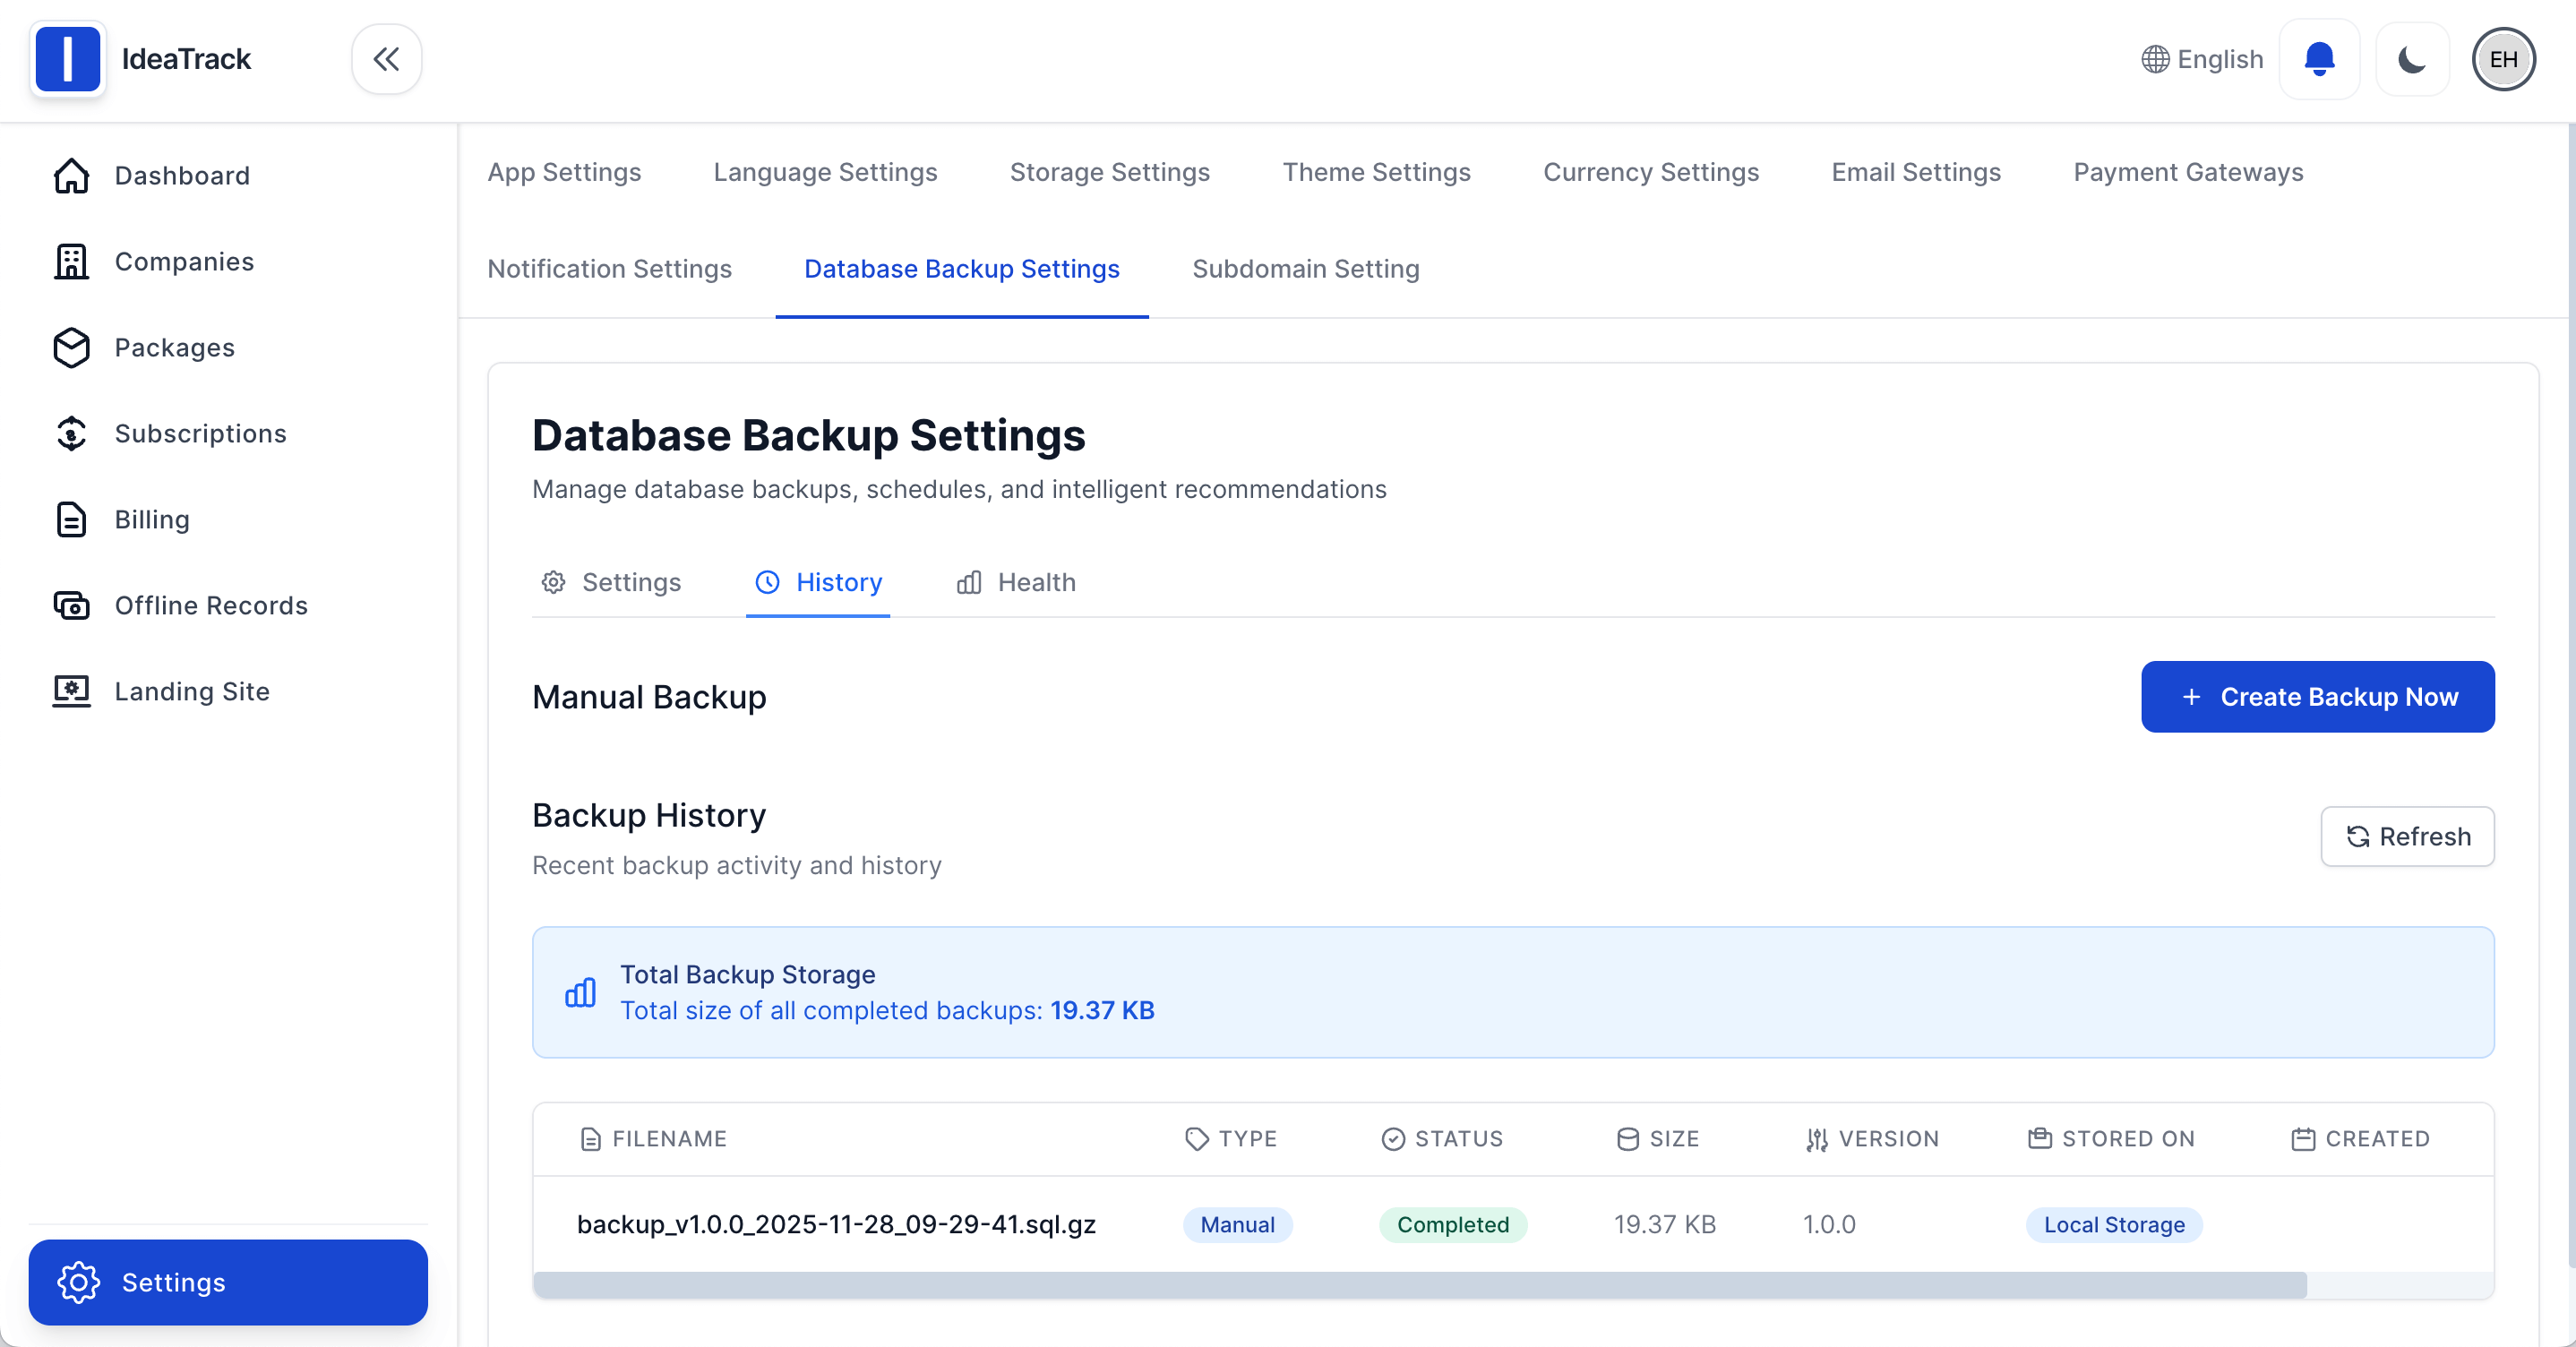
Task: Open Dashboard from the sidebar
Action: coord(181,176)
